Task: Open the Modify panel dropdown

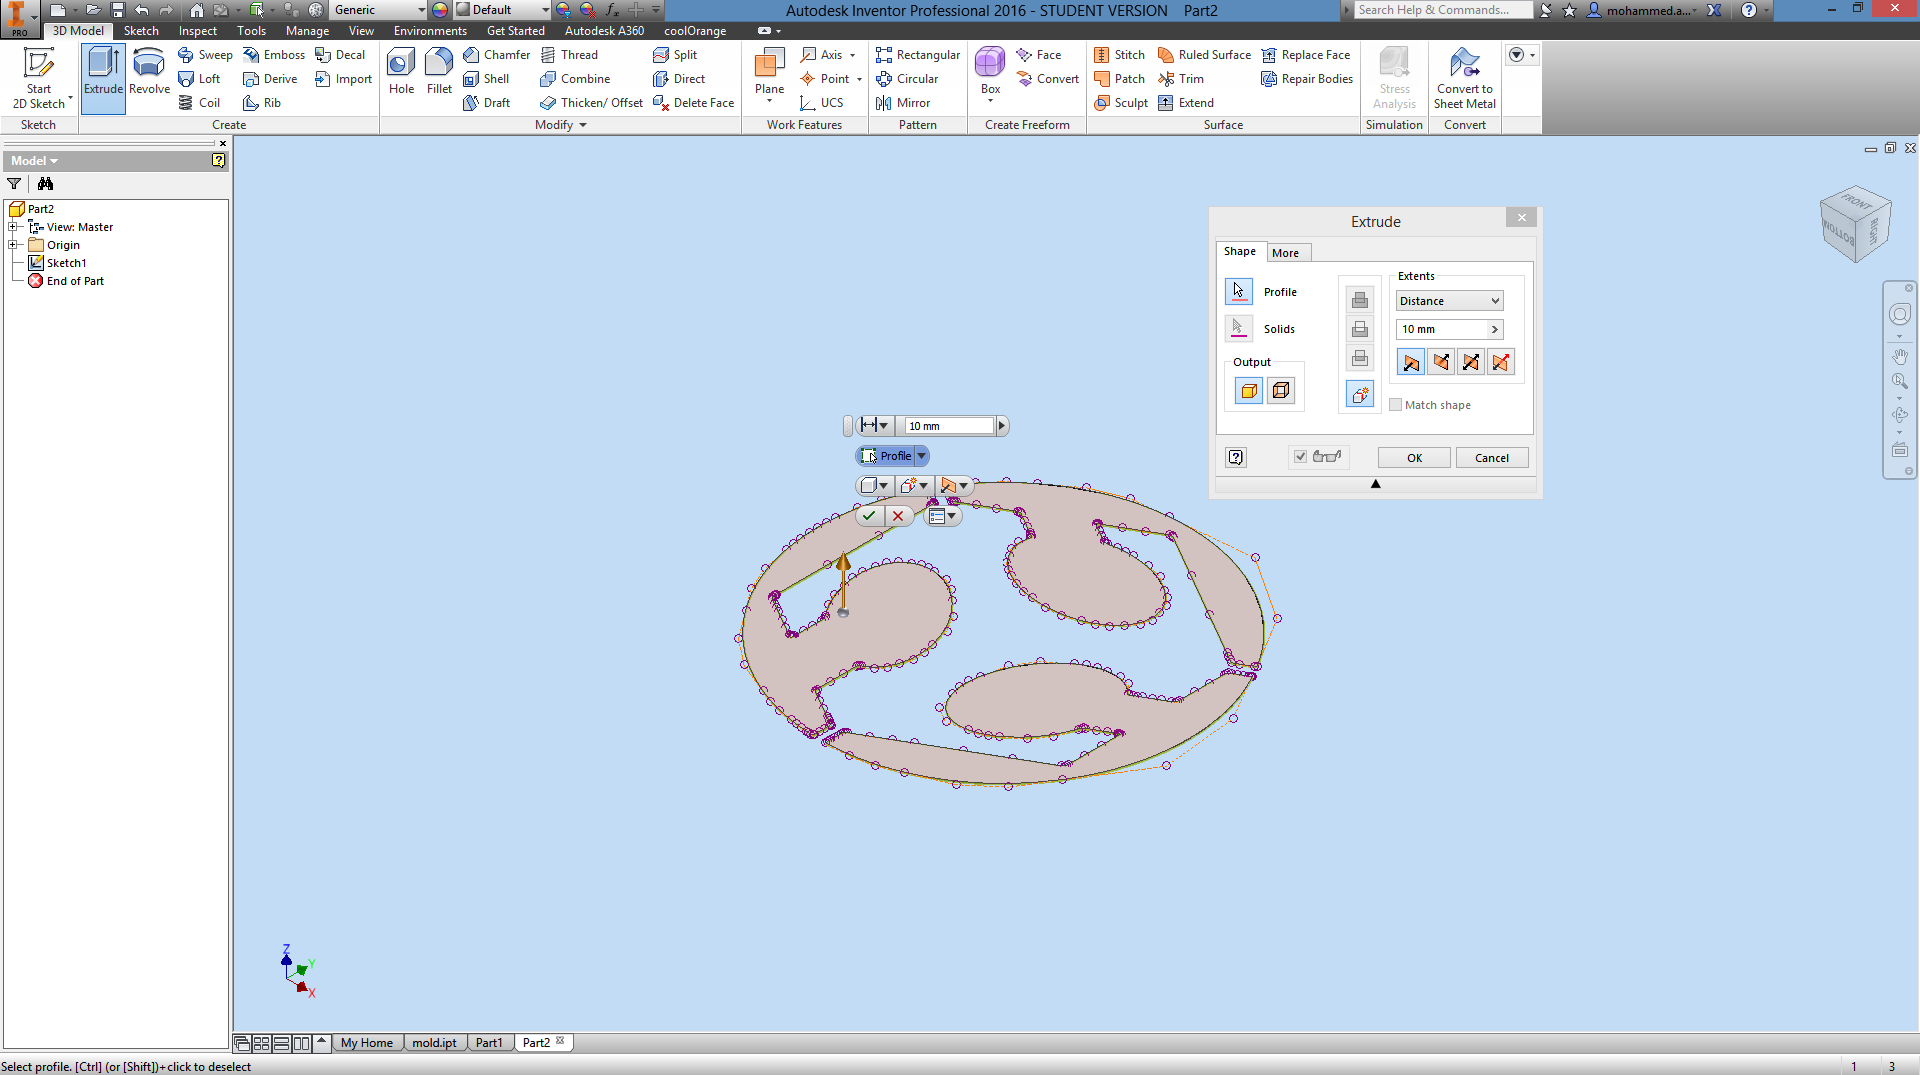Action: [560, 125]
